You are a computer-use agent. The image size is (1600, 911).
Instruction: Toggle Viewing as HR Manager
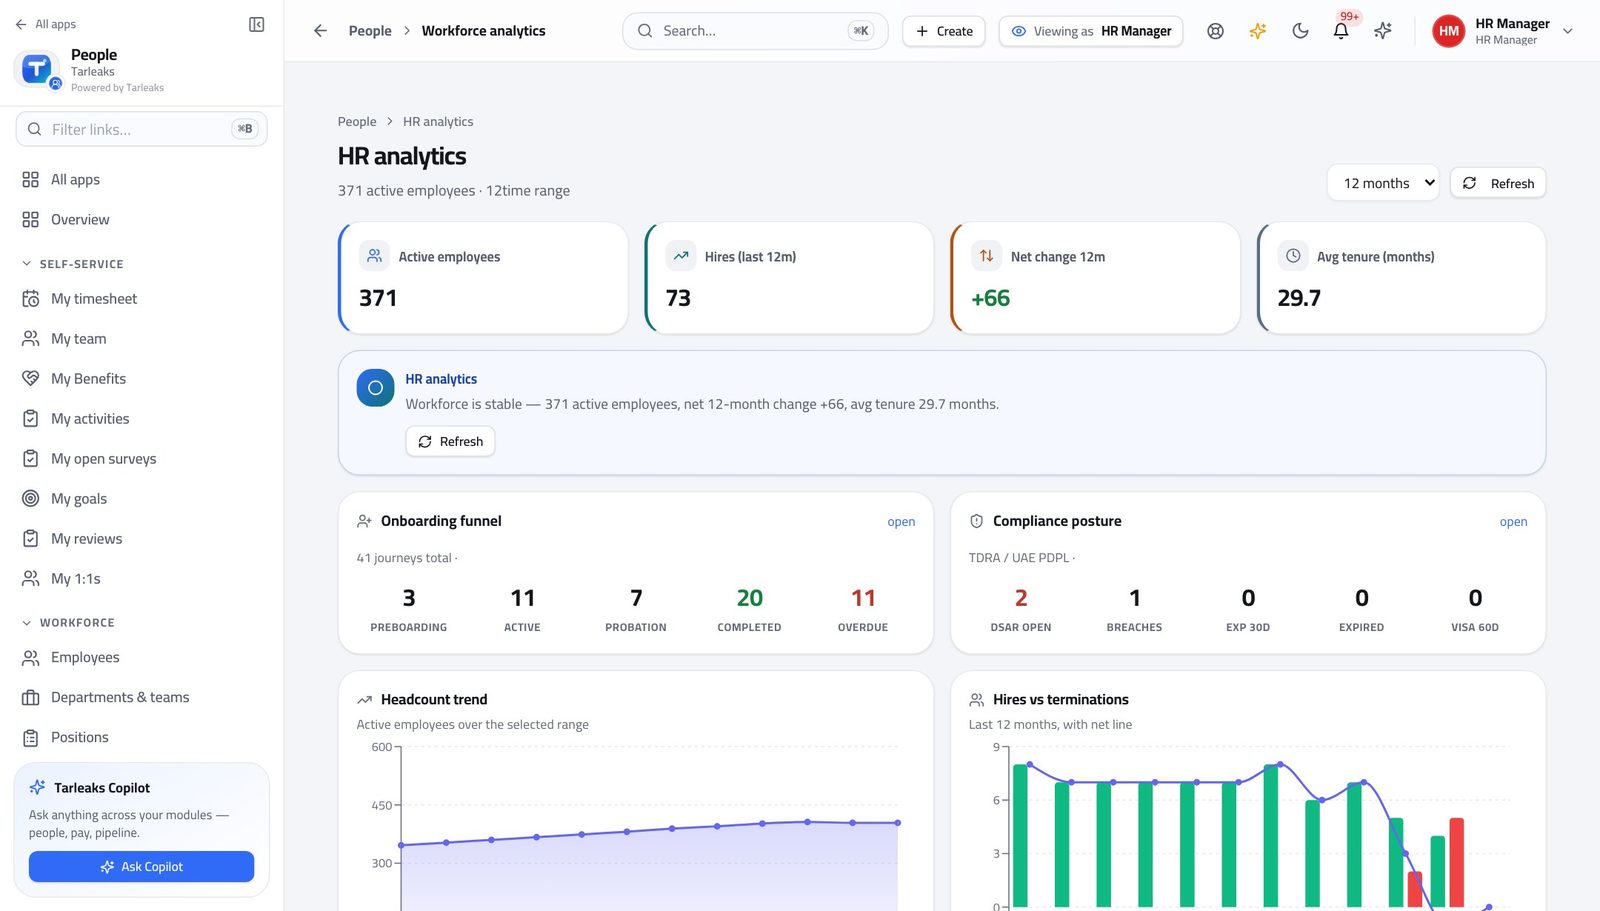[1091, 31]
